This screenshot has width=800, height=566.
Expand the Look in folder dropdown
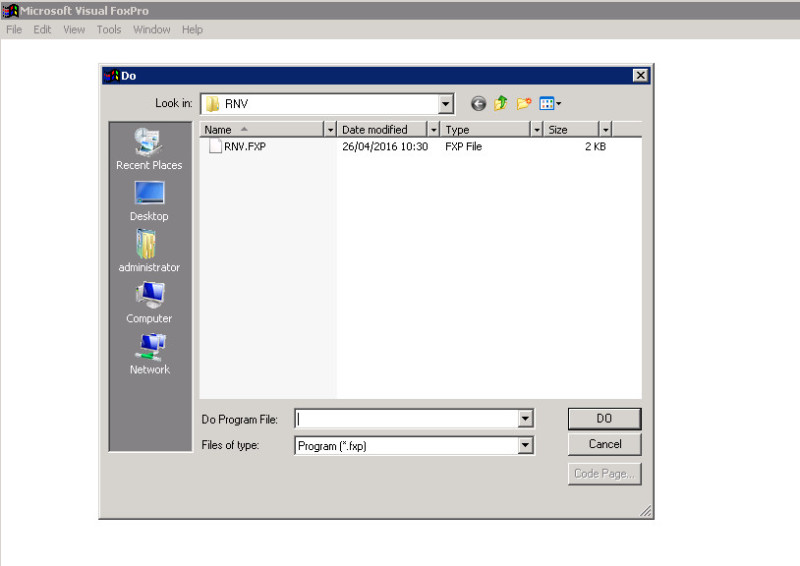click(x=445, y=104)
